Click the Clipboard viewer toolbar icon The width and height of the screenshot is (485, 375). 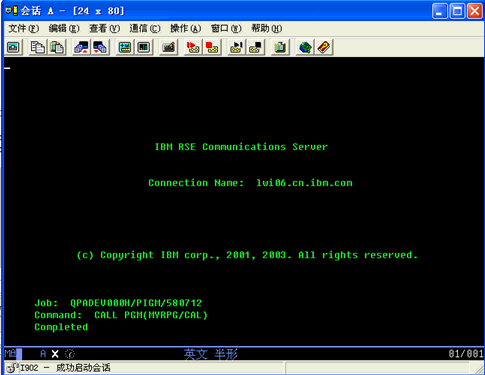point(280,47)
